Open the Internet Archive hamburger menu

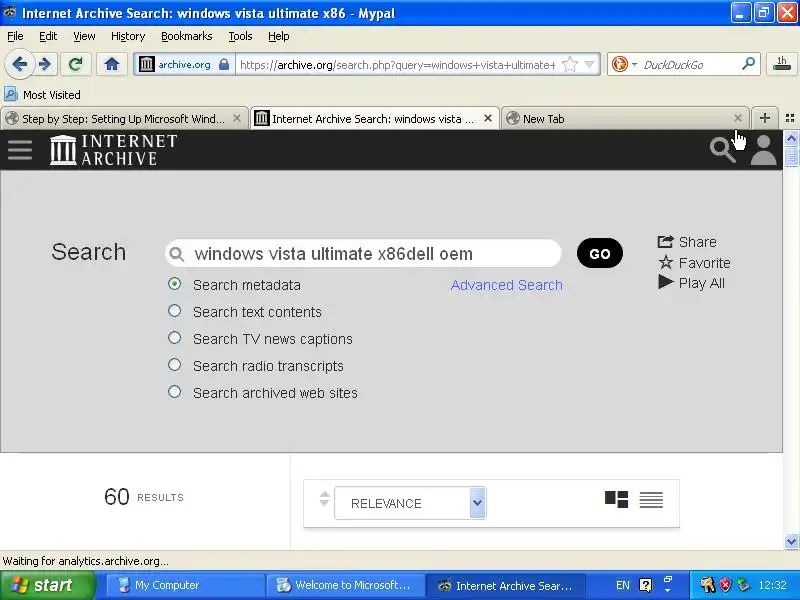pyautogui.click(x=20, y=149)
